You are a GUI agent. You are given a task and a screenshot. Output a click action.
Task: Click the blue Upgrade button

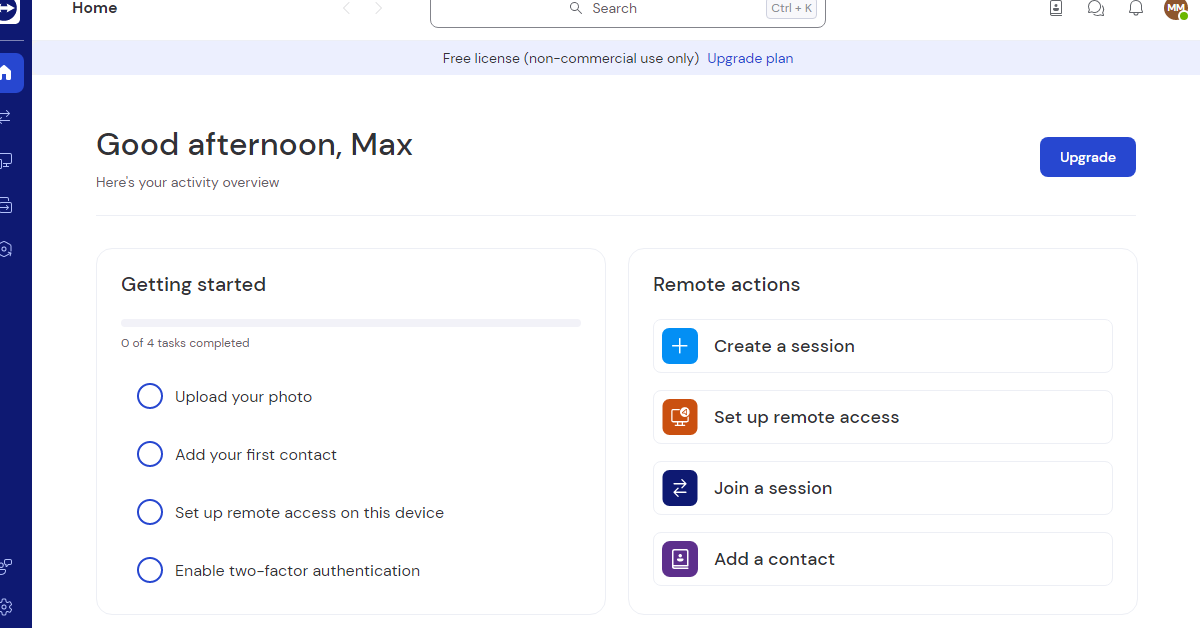pos(1088,157)
